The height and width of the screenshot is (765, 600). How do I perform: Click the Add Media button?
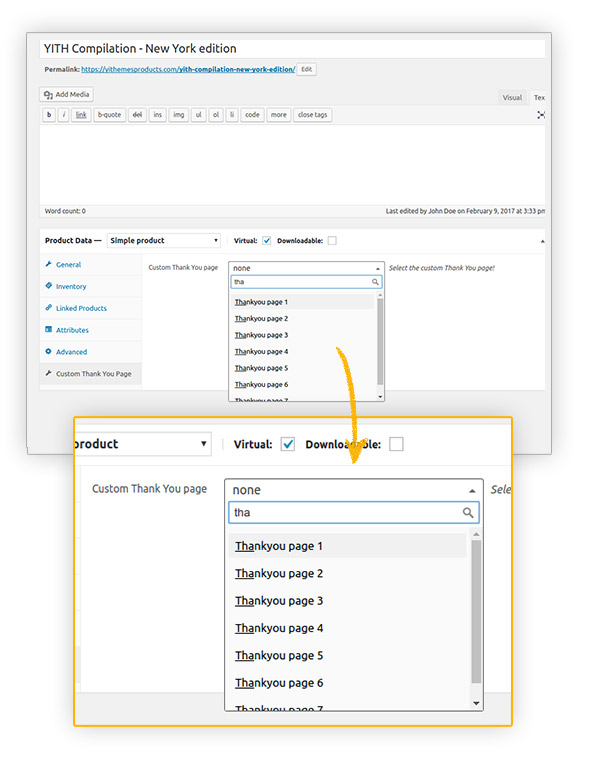66,94
